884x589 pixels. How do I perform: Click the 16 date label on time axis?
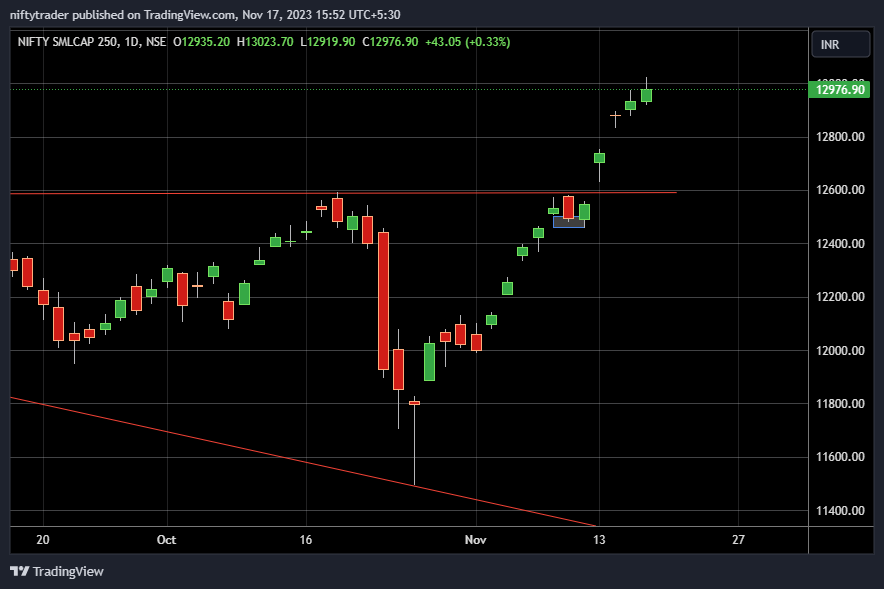tap(306, 540)
